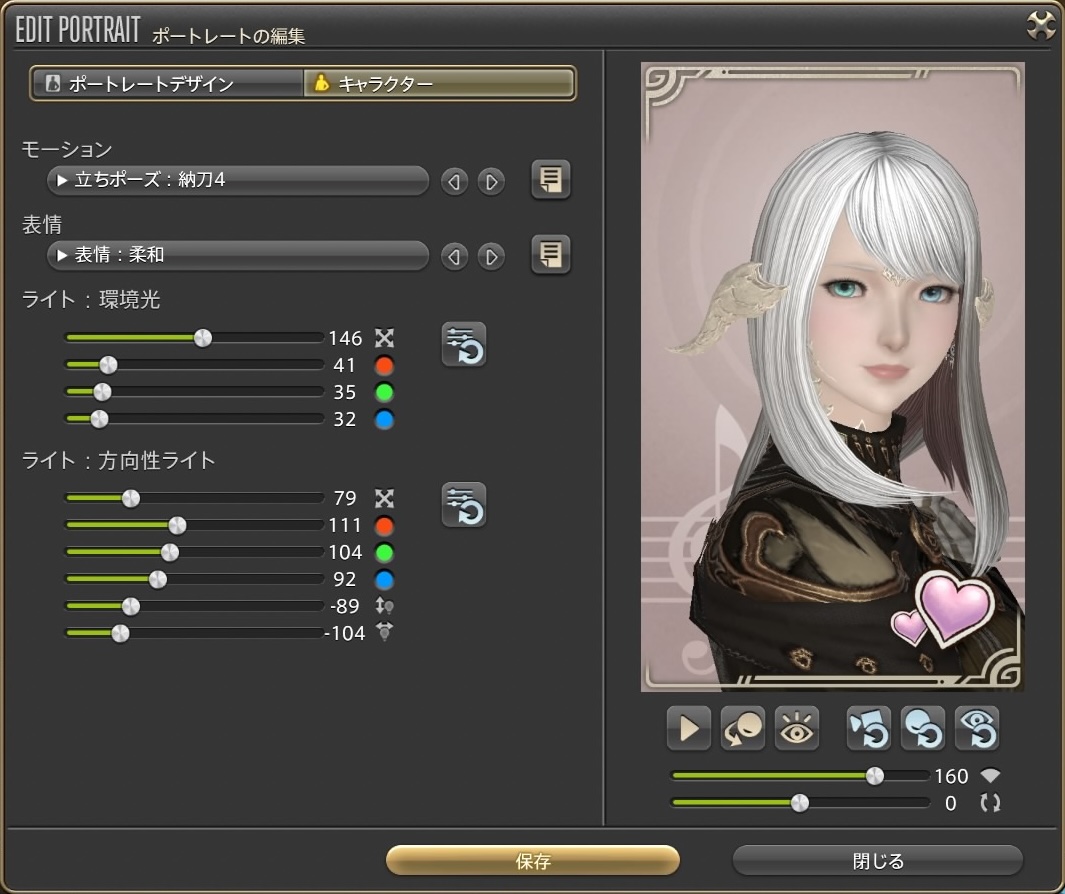Reset the ambient light (環境光) settings
1065x894 pixels.
coord(464,345)
